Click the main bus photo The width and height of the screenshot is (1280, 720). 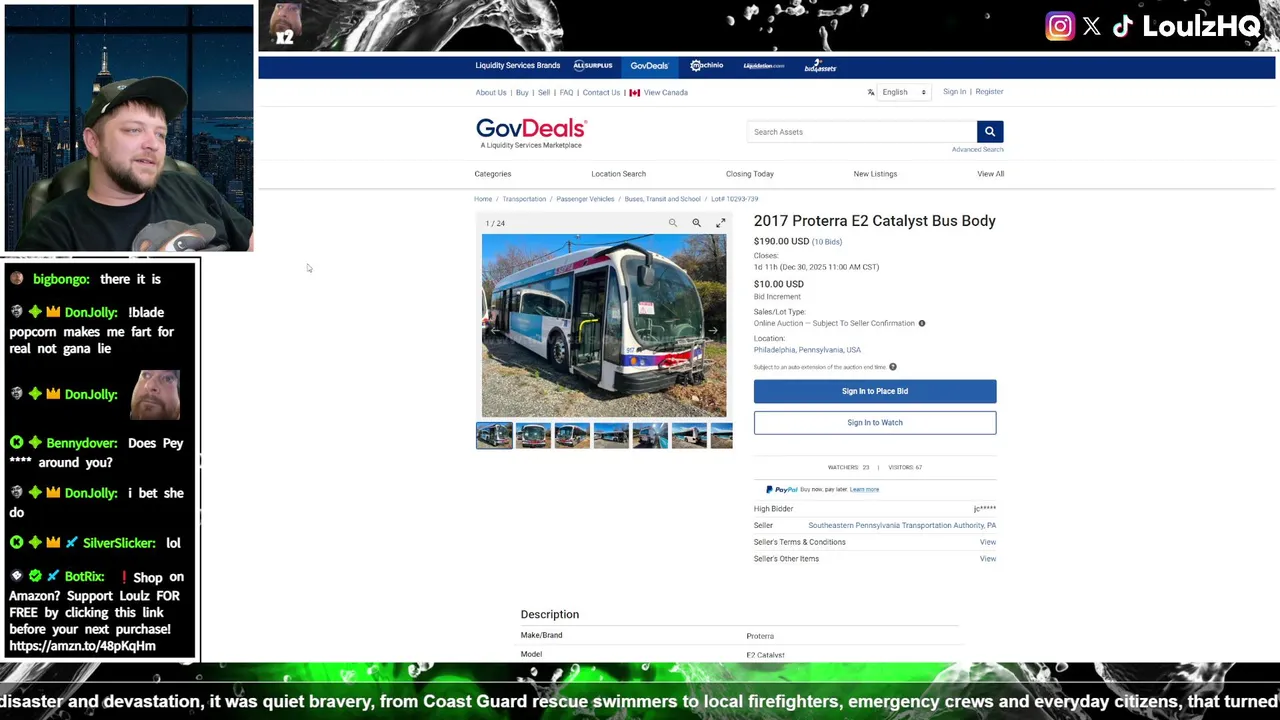coord(604,325)
